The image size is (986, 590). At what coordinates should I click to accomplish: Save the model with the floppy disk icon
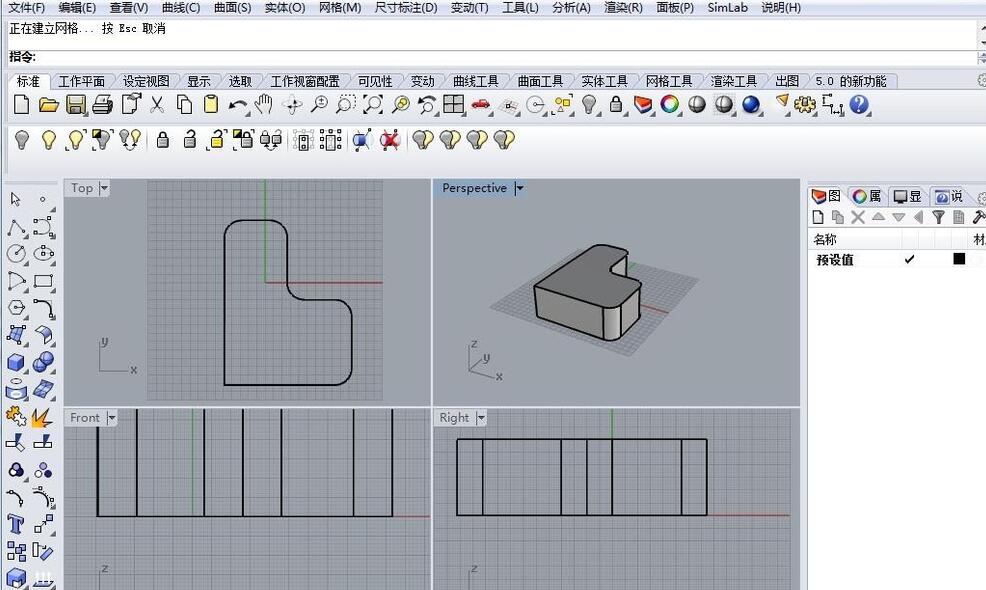(x=75, y=104)
